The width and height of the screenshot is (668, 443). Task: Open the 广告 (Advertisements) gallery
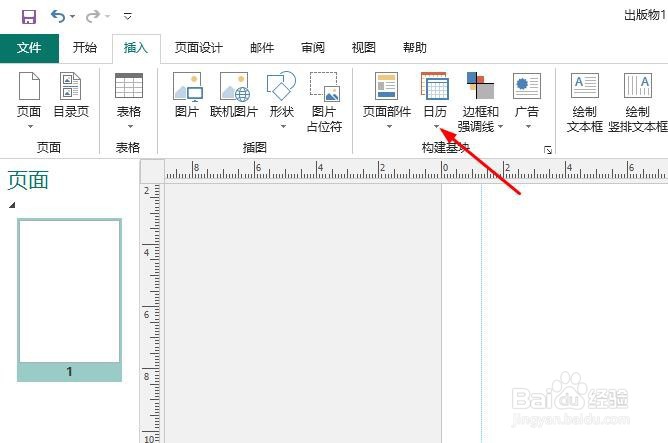tap(527, 95)
